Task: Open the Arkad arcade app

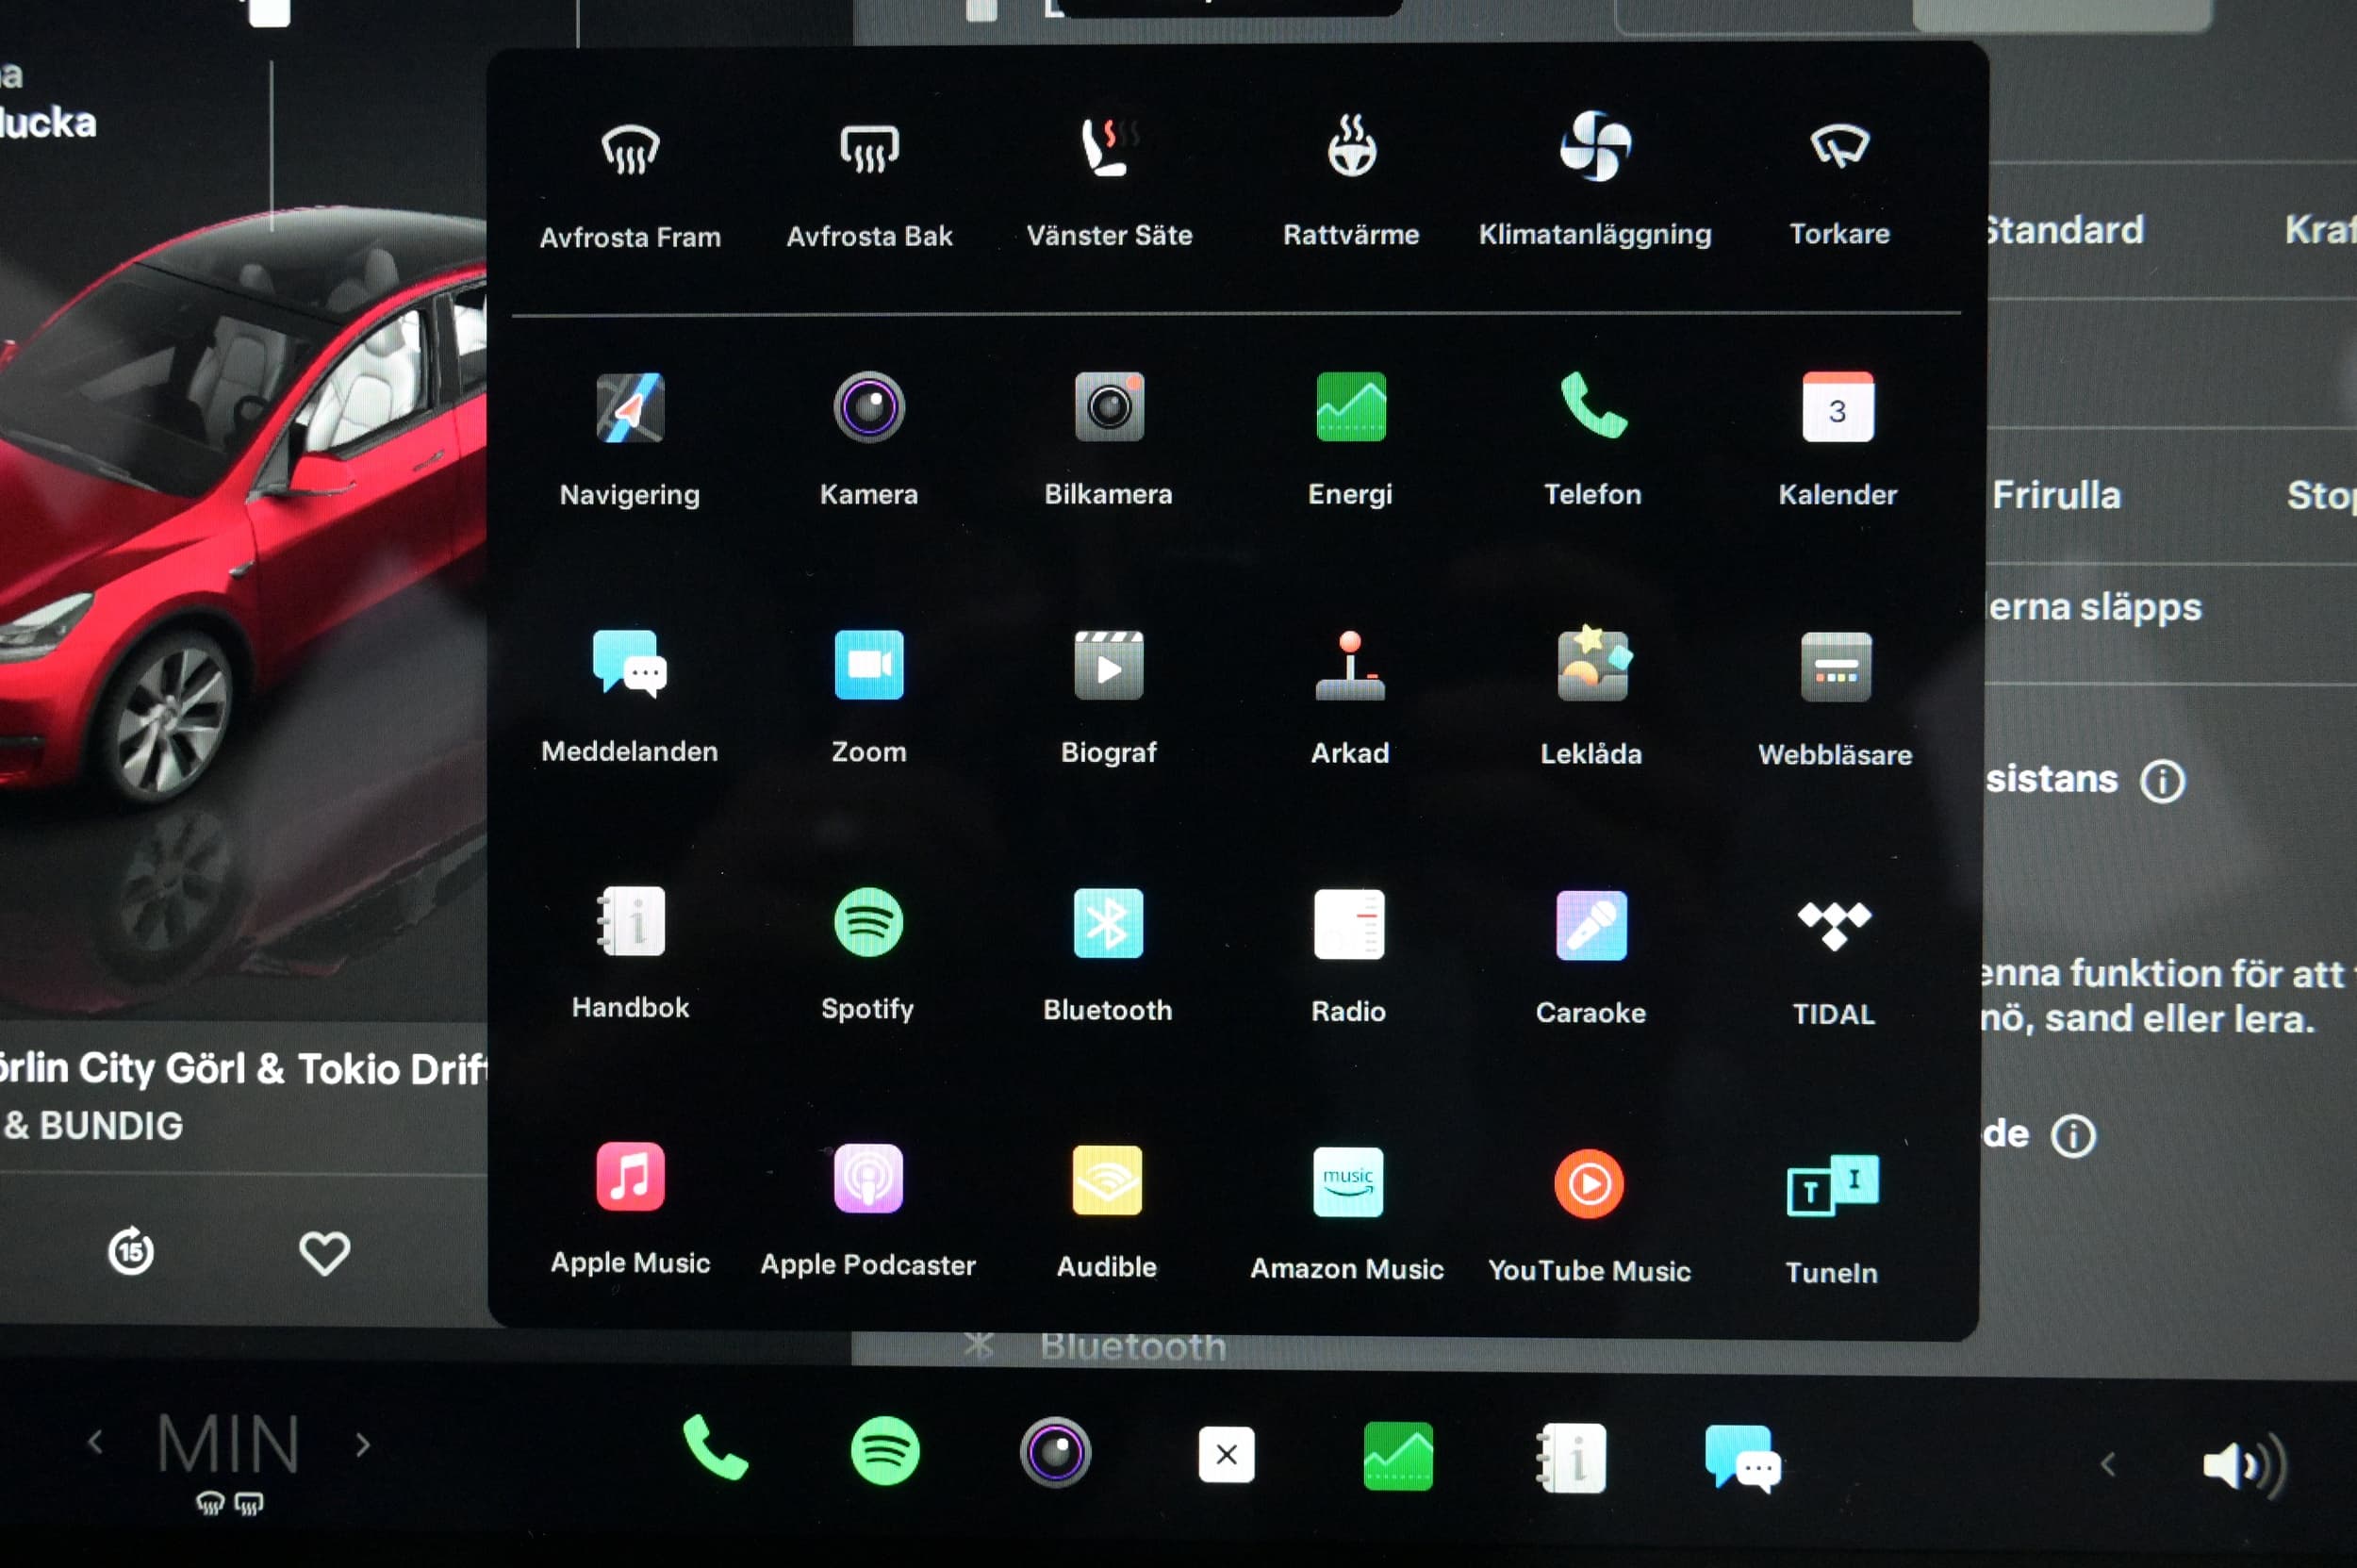Action: tap(1350, 697)
